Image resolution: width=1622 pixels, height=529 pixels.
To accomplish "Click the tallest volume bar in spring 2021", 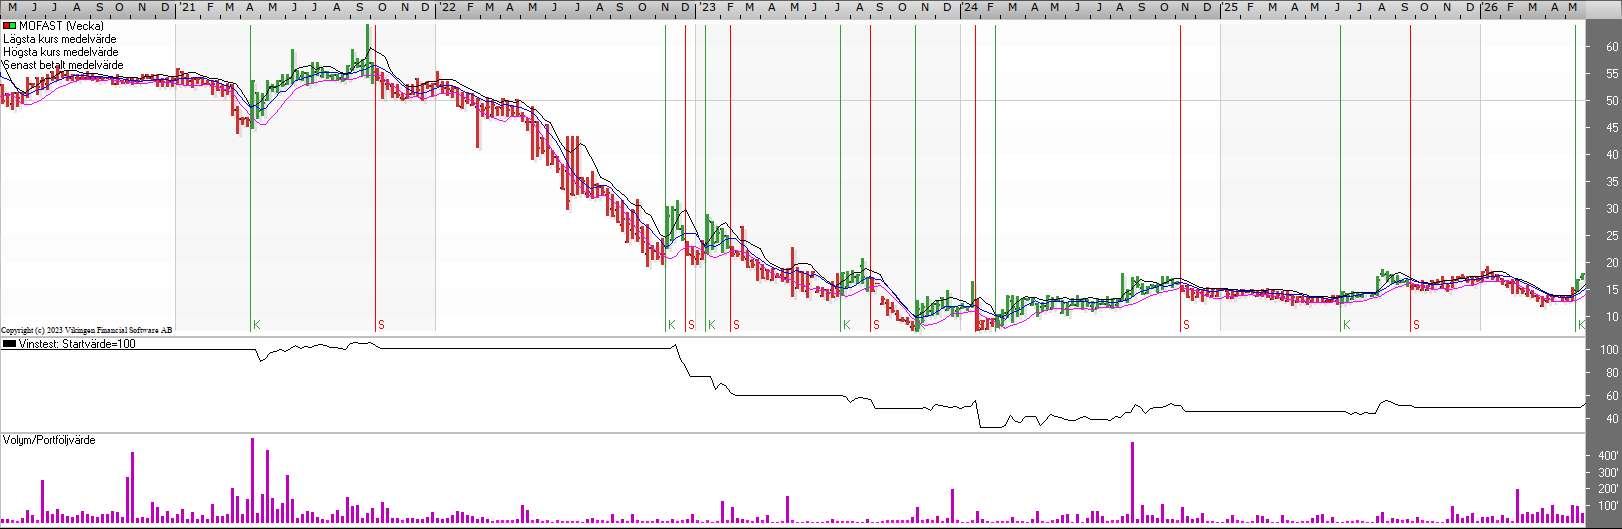I will click(252, 480).
